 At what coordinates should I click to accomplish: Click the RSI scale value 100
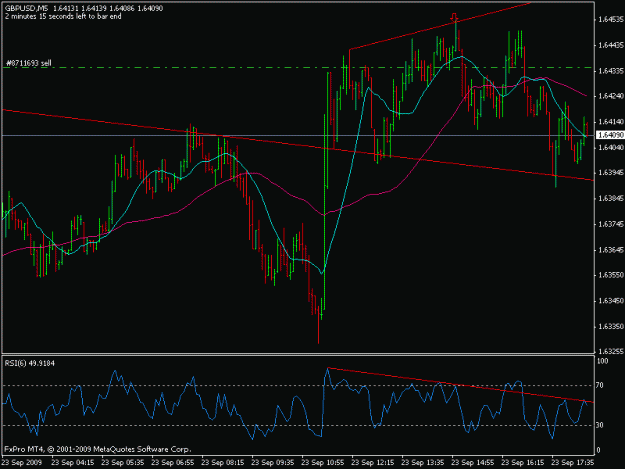(x=602, y=361)
